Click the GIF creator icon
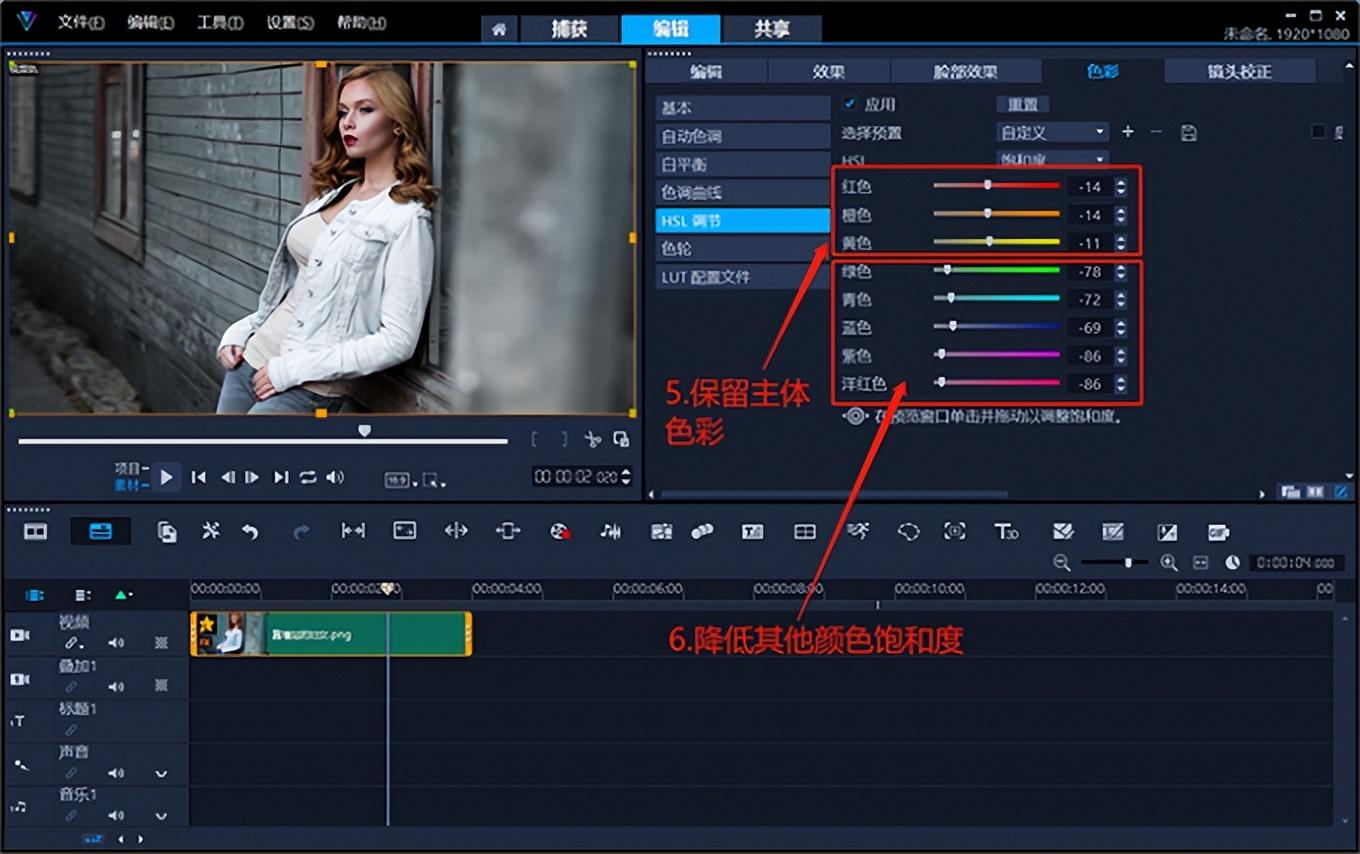Viewport: 1360px width, 854px height. (1218, 532)
